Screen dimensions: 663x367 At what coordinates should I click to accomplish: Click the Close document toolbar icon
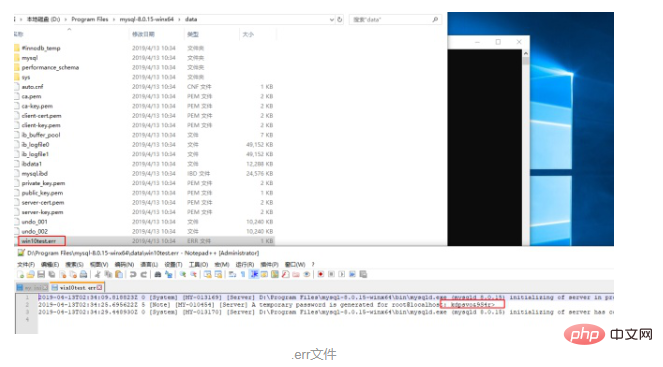pos(63,274)
